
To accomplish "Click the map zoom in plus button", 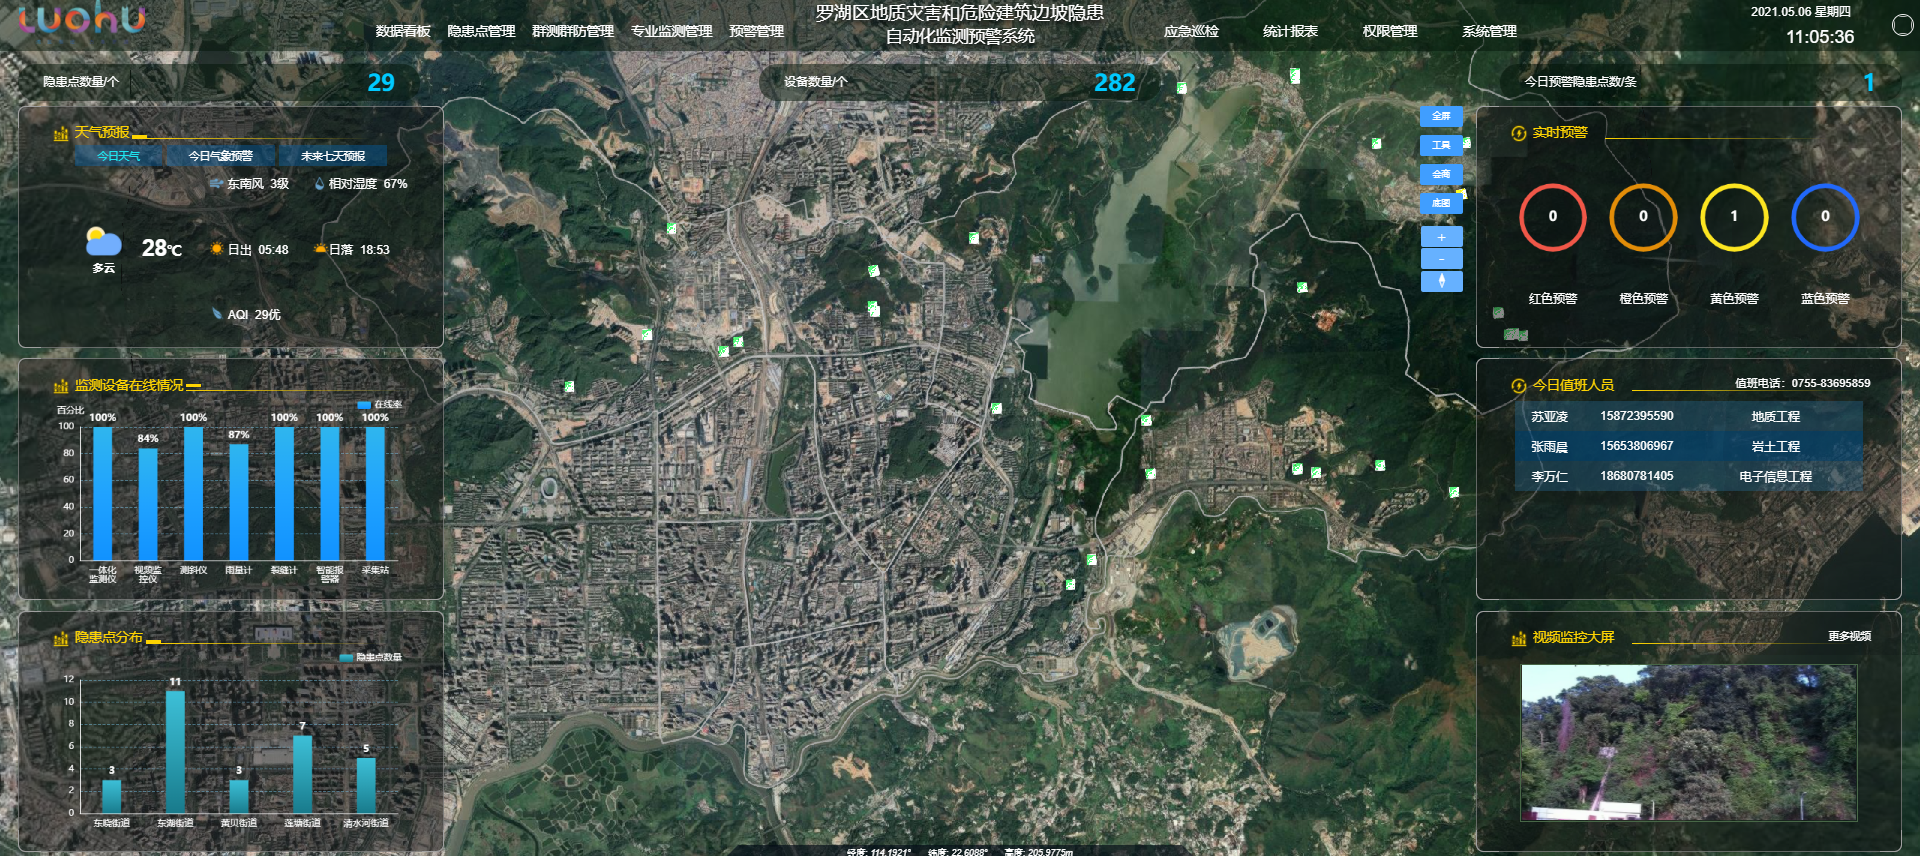I will [x=1441, y=237].
